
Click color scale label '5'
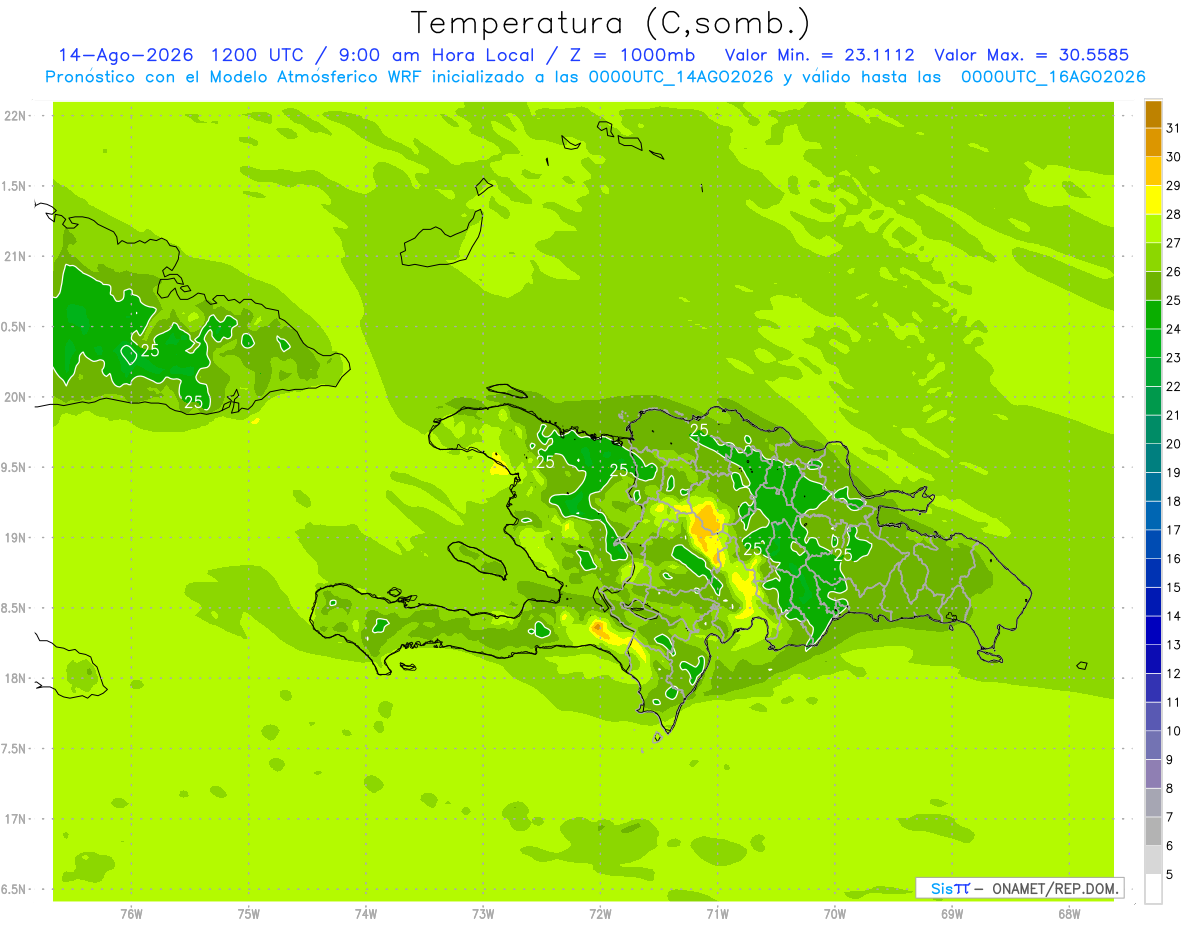click(x=1170, y=874)
